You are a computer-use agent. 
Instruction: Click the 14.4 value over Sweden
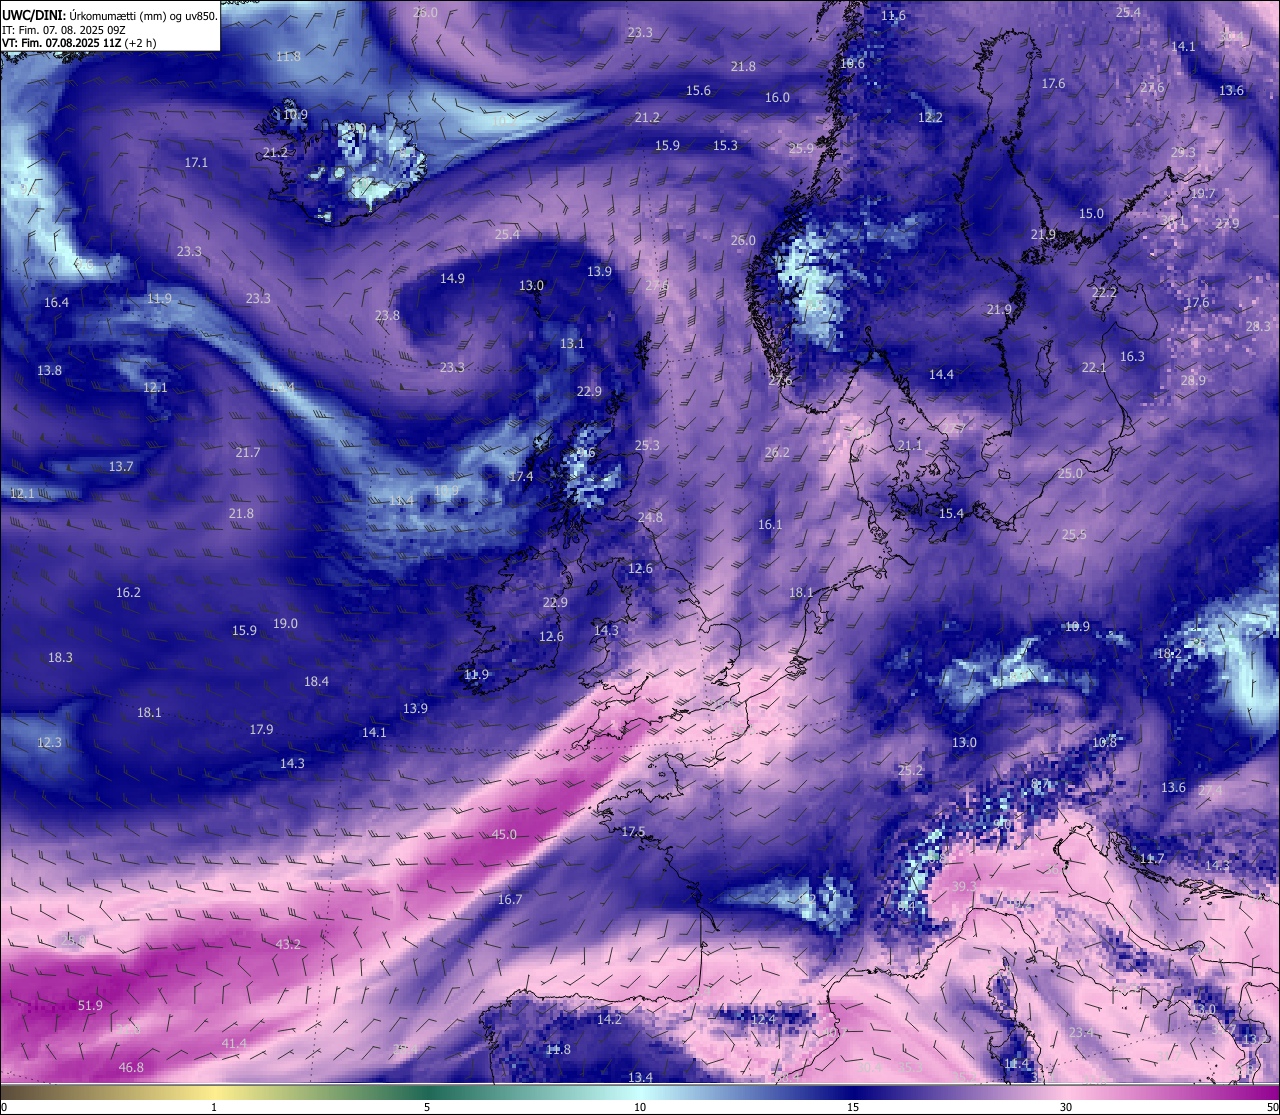click(941, 375)
